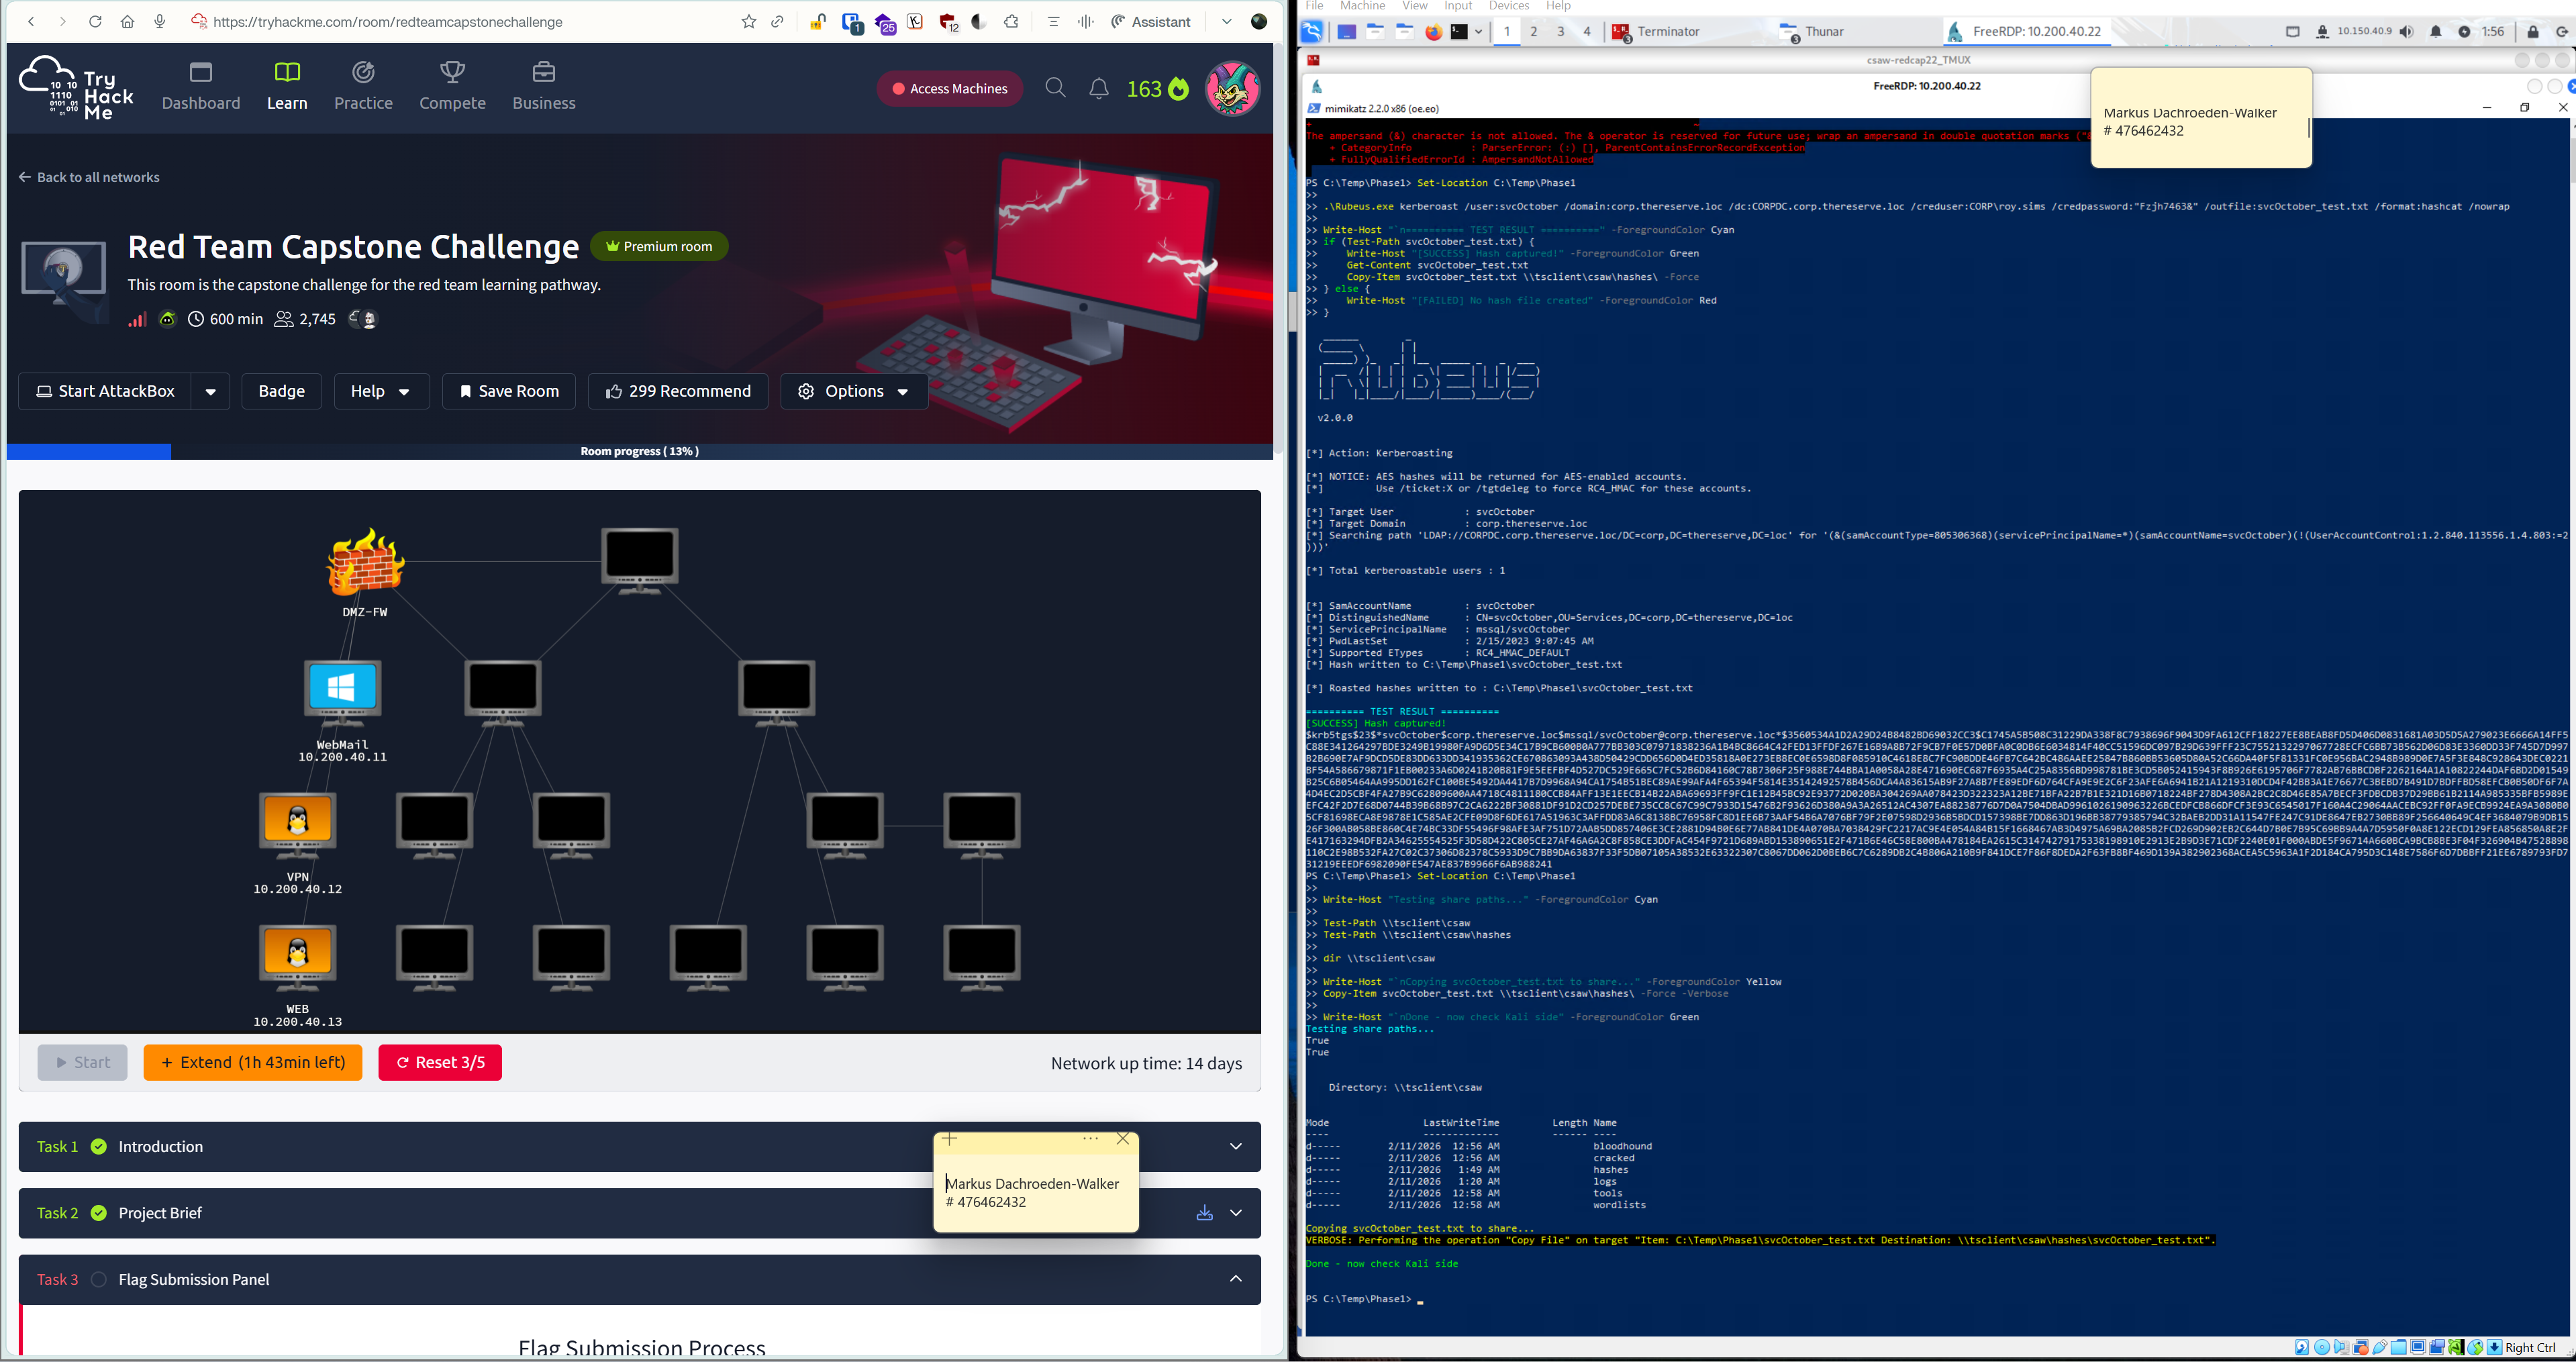This screenshot has height=1362, width=2576.
Task: Open the notifications bell
Action: [1098, 88]
